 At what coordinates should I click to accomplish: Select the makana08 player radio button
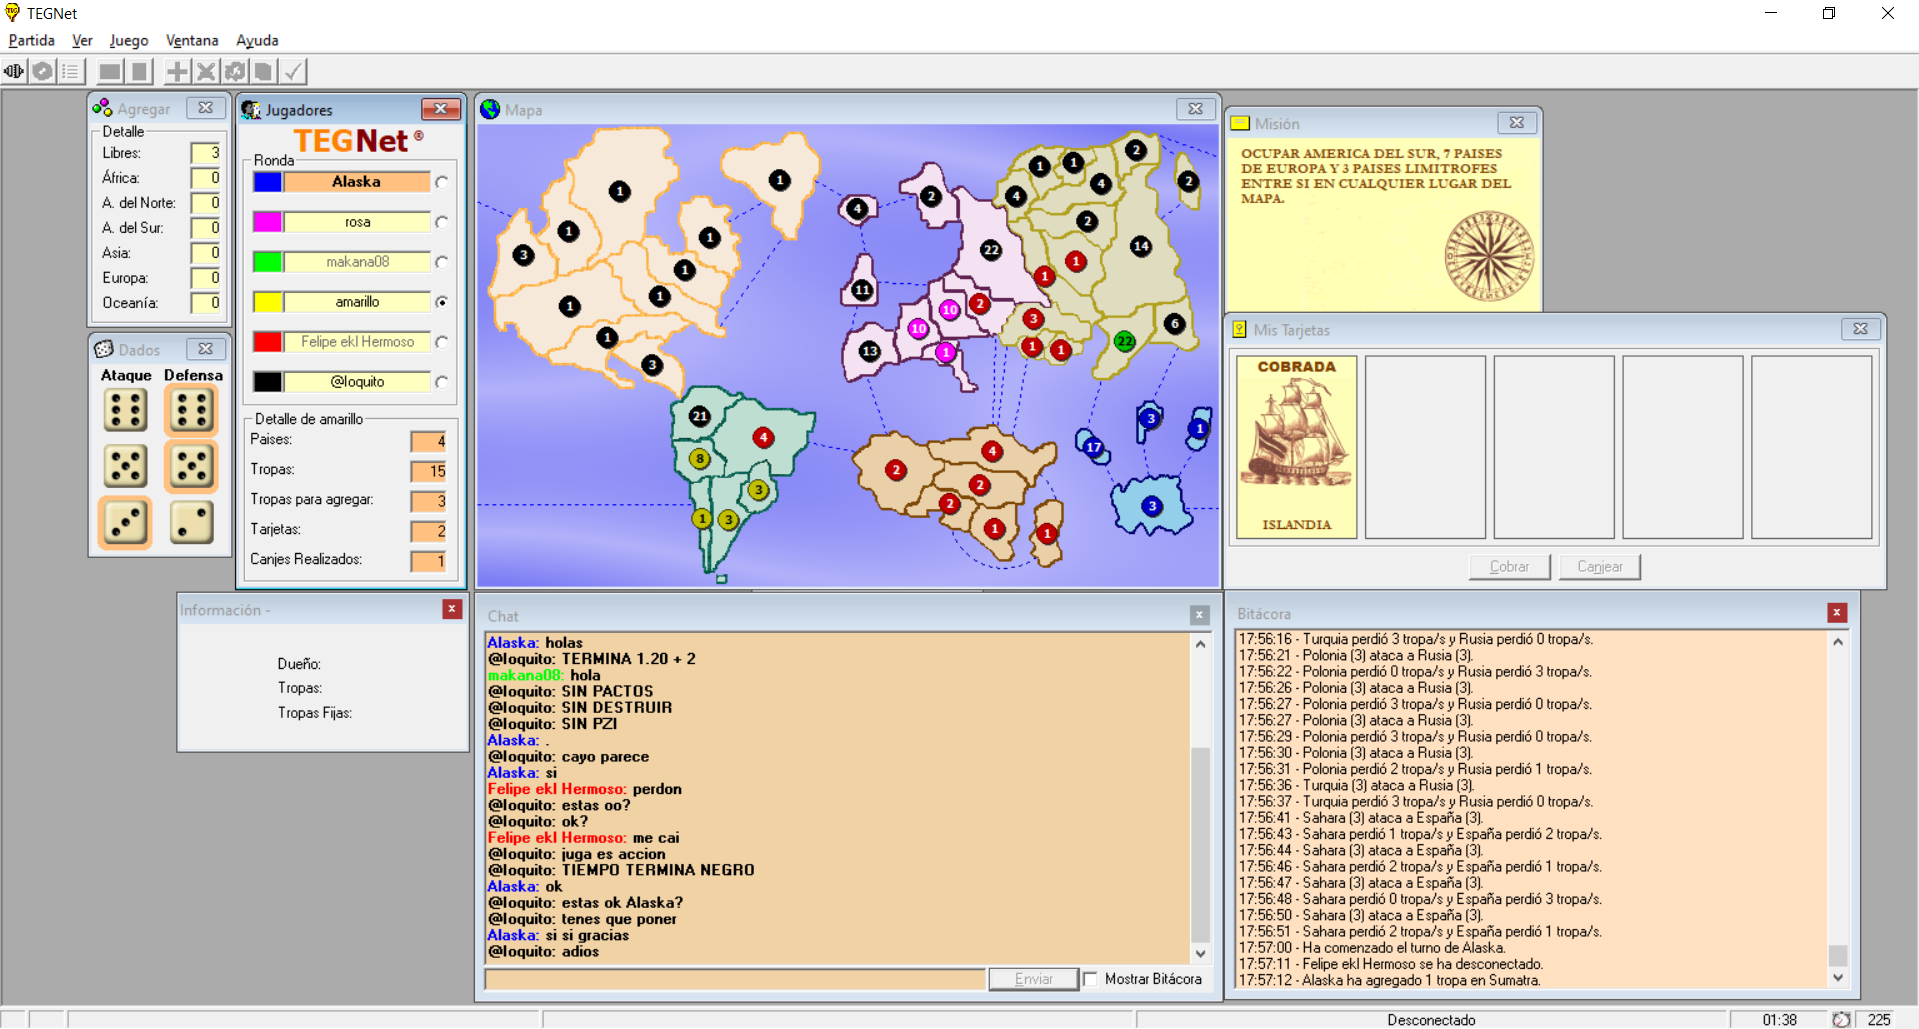click(x=442, y=262)
